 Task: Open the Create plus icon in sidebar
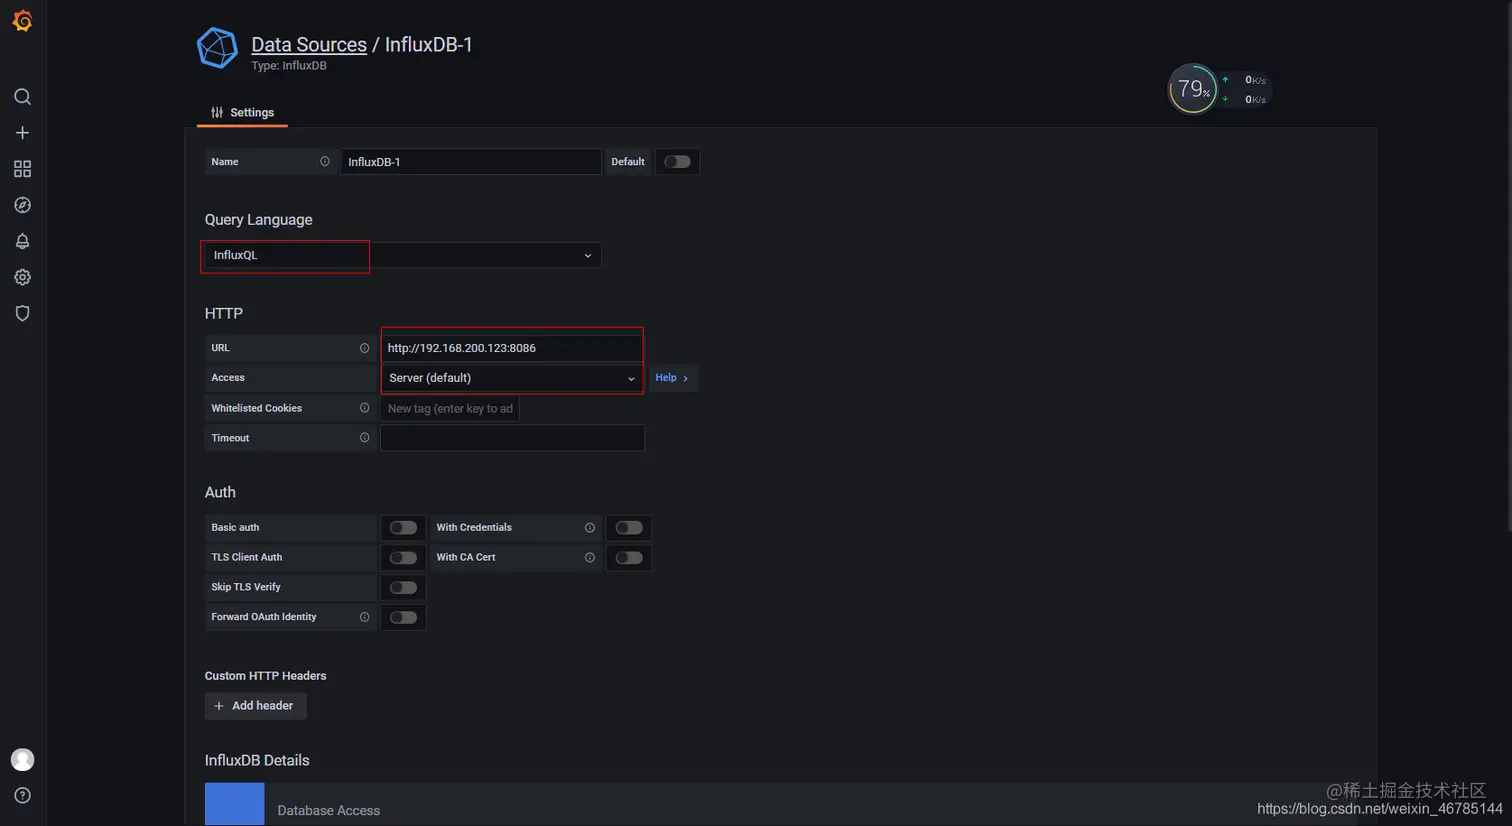pos(22,133)
